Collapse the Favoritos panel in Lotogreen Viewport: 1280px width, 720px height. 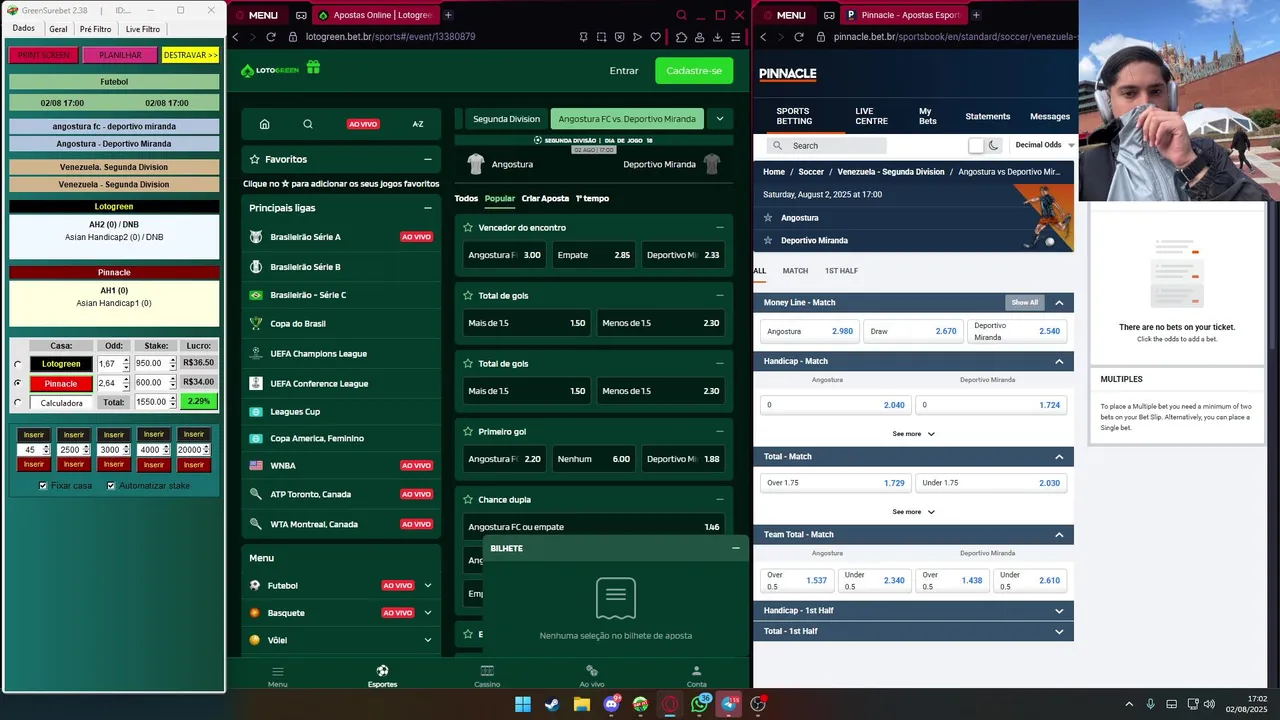tap(428, 159)
